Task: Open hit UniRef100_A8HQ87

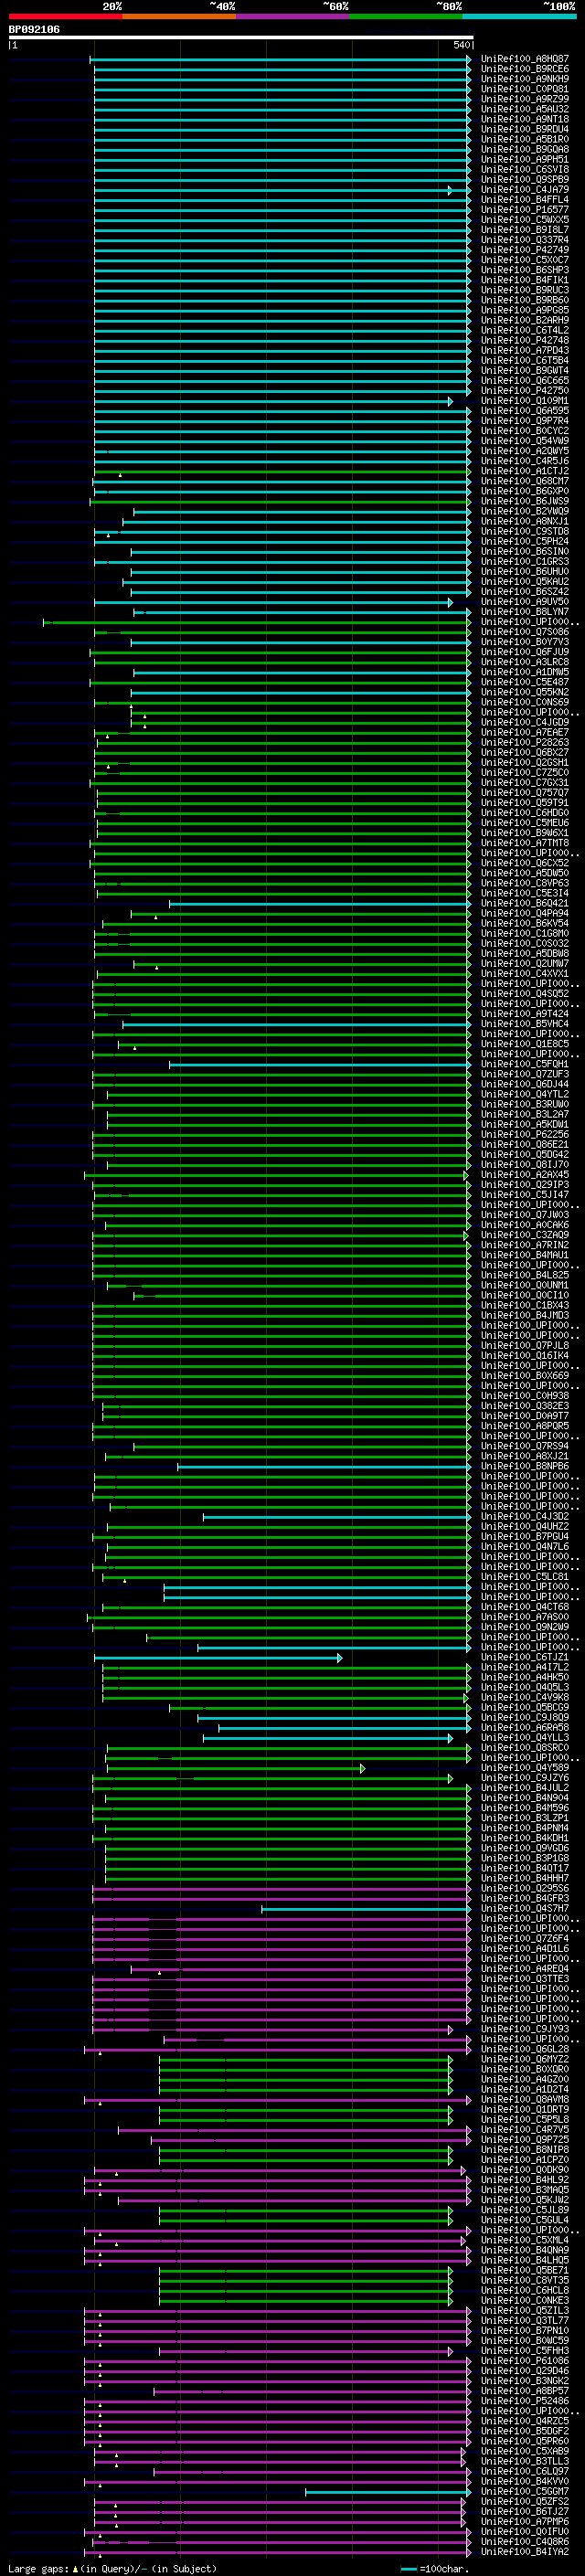Action: point(525,59)
